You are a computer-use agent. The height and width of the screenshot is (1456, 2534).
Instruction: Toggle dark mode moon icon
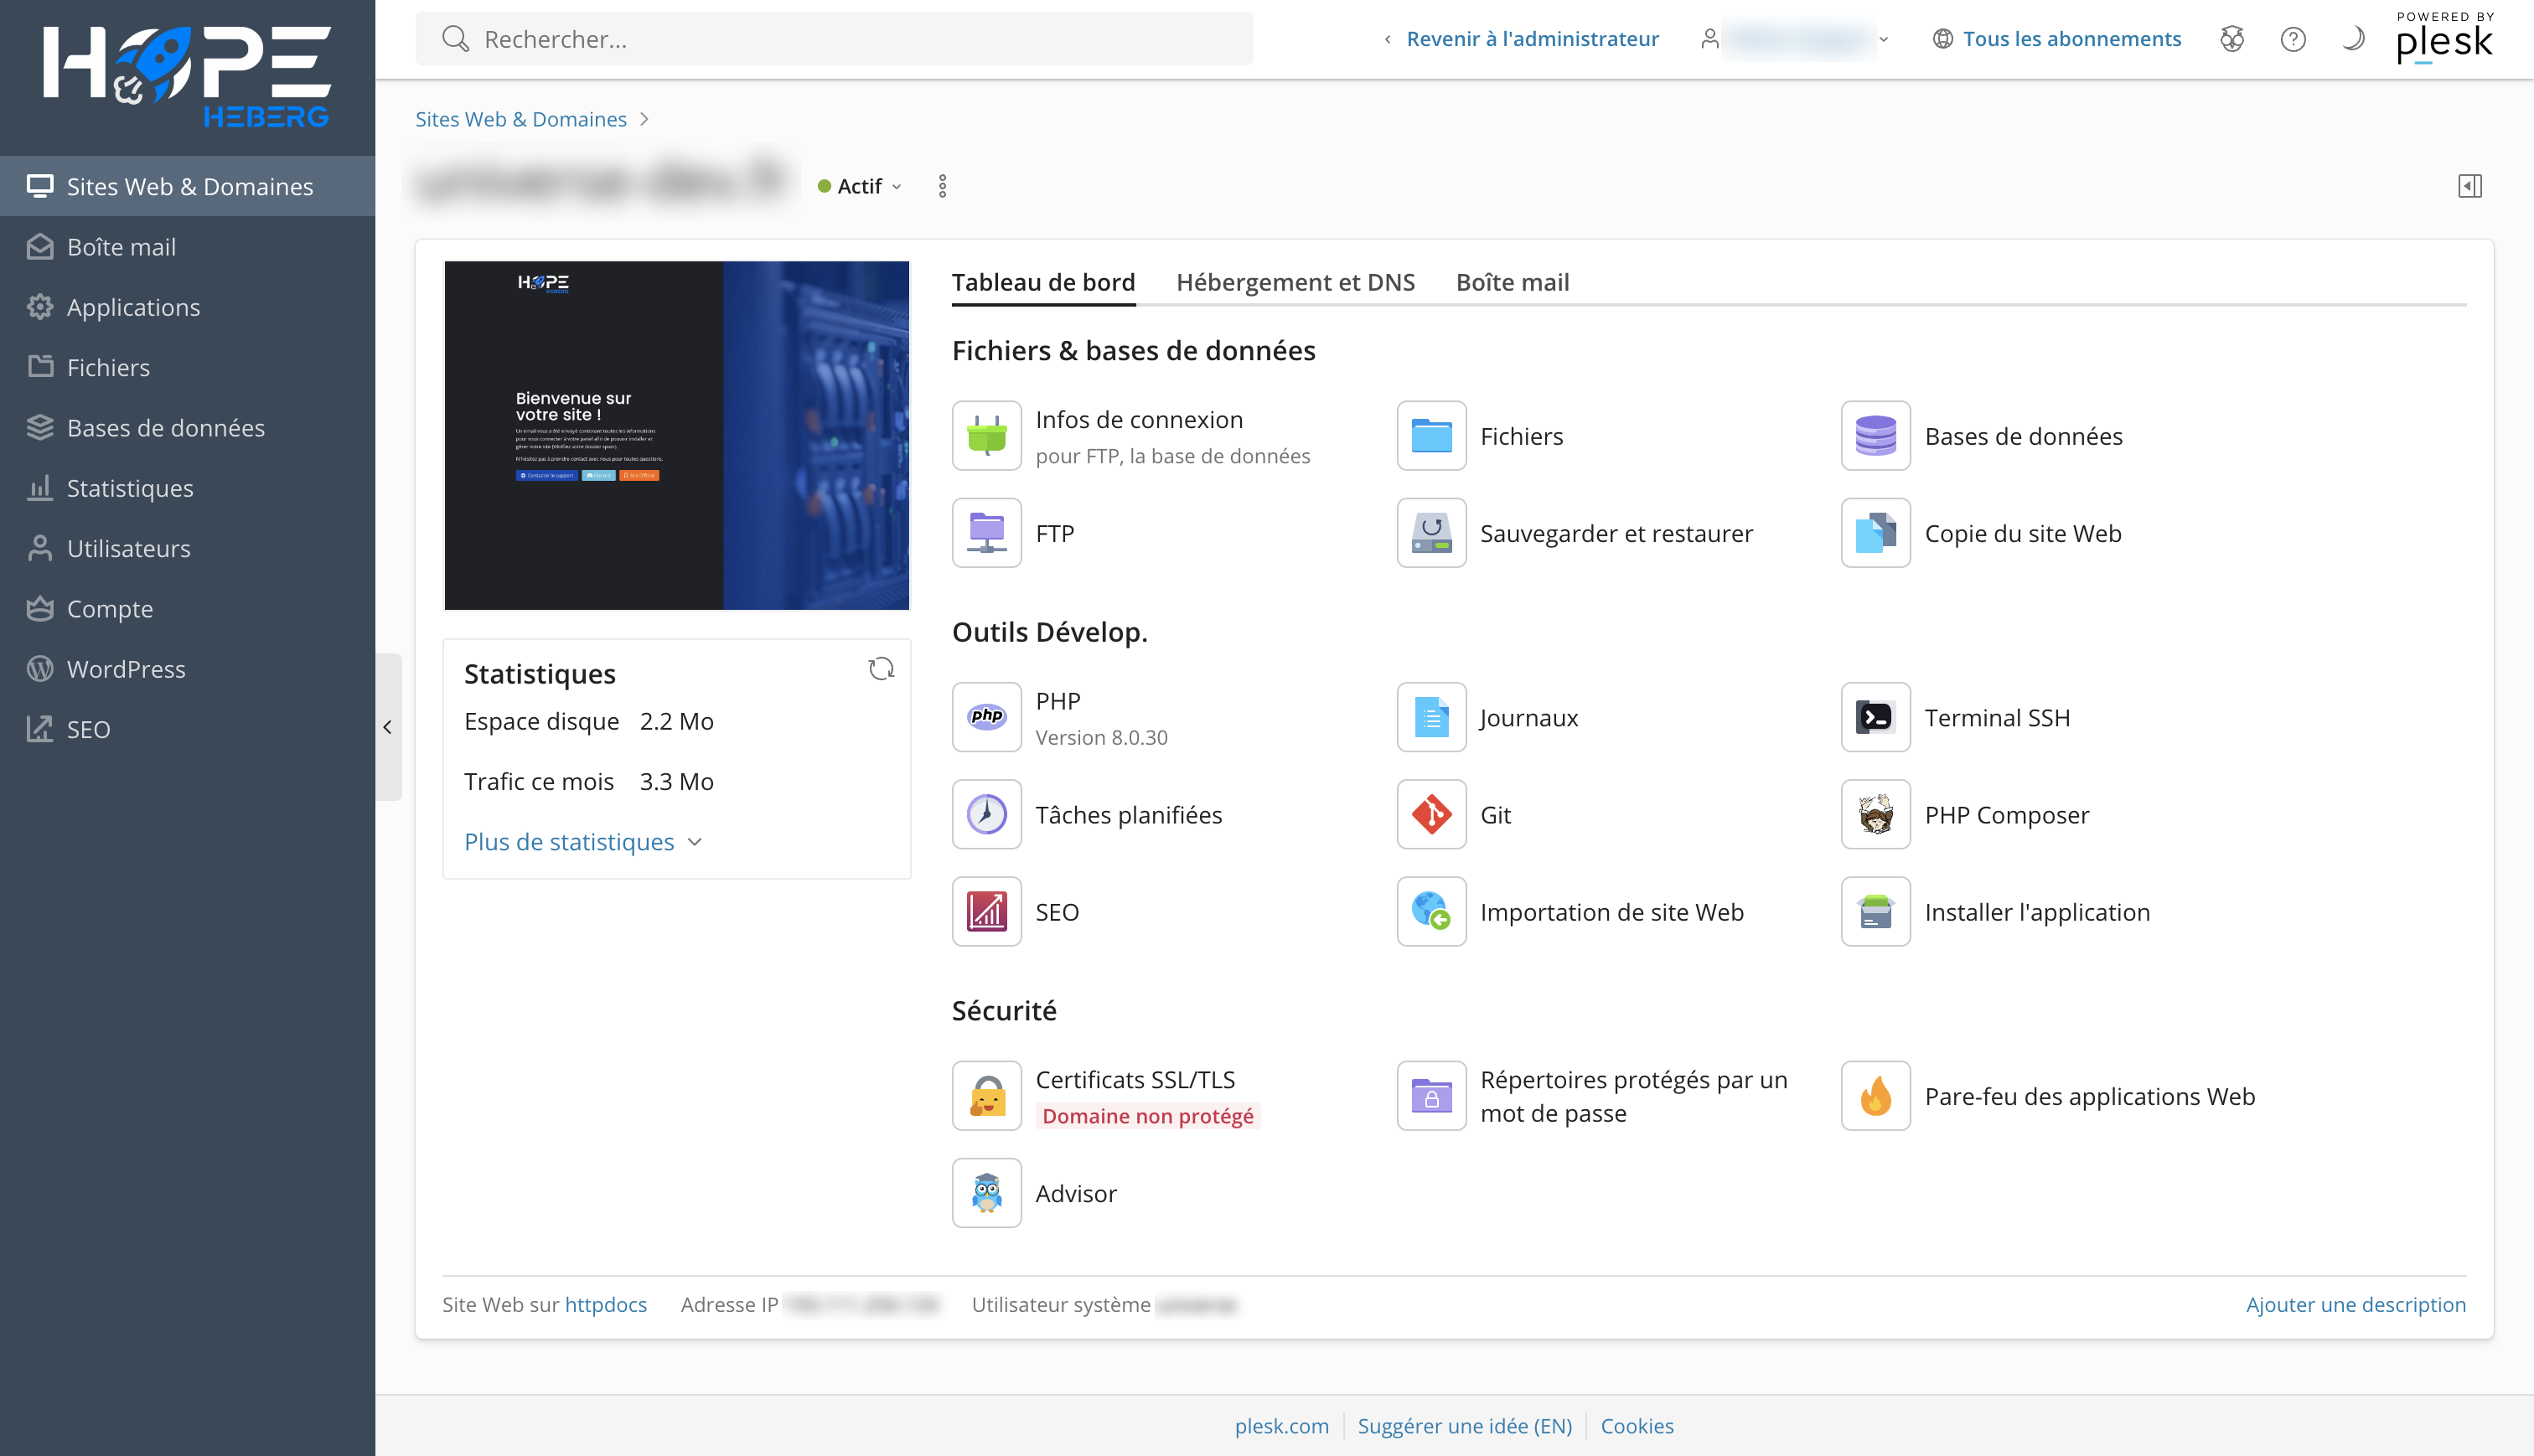tap(2353, 39)
